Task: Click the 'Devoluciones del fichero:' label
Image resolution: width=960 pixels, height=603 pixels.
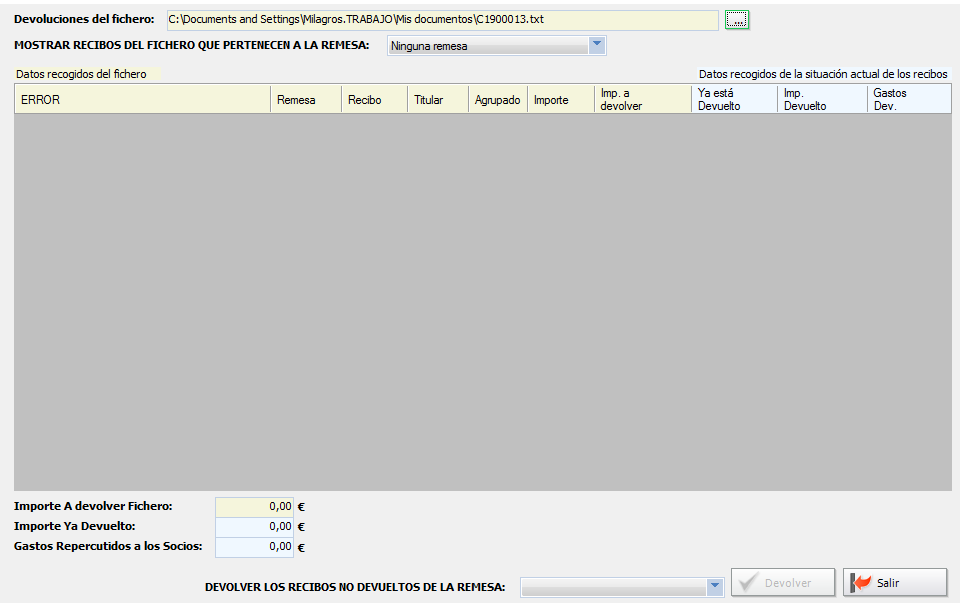Action: point(84,19)
